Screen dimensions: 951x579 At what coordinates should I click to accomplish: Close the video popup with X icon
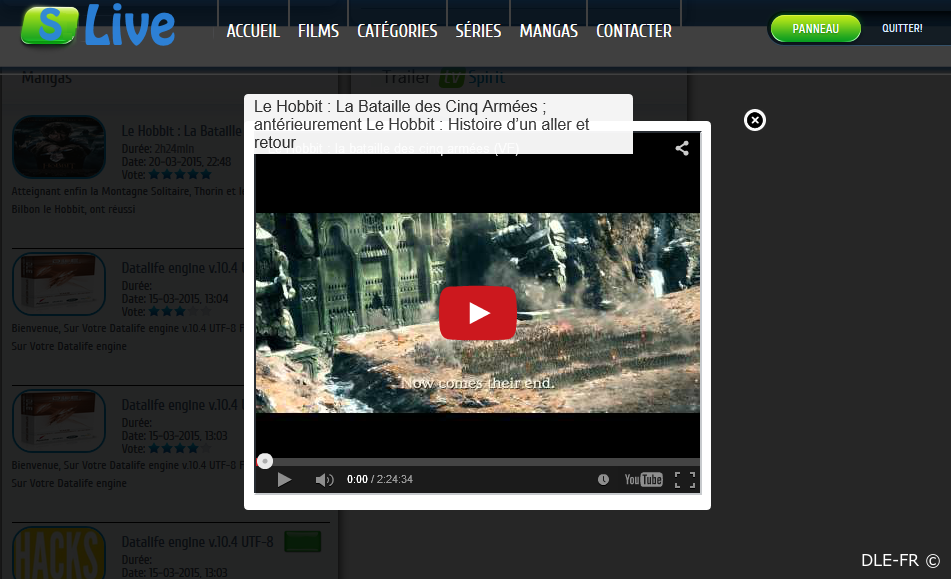[754, 120]
